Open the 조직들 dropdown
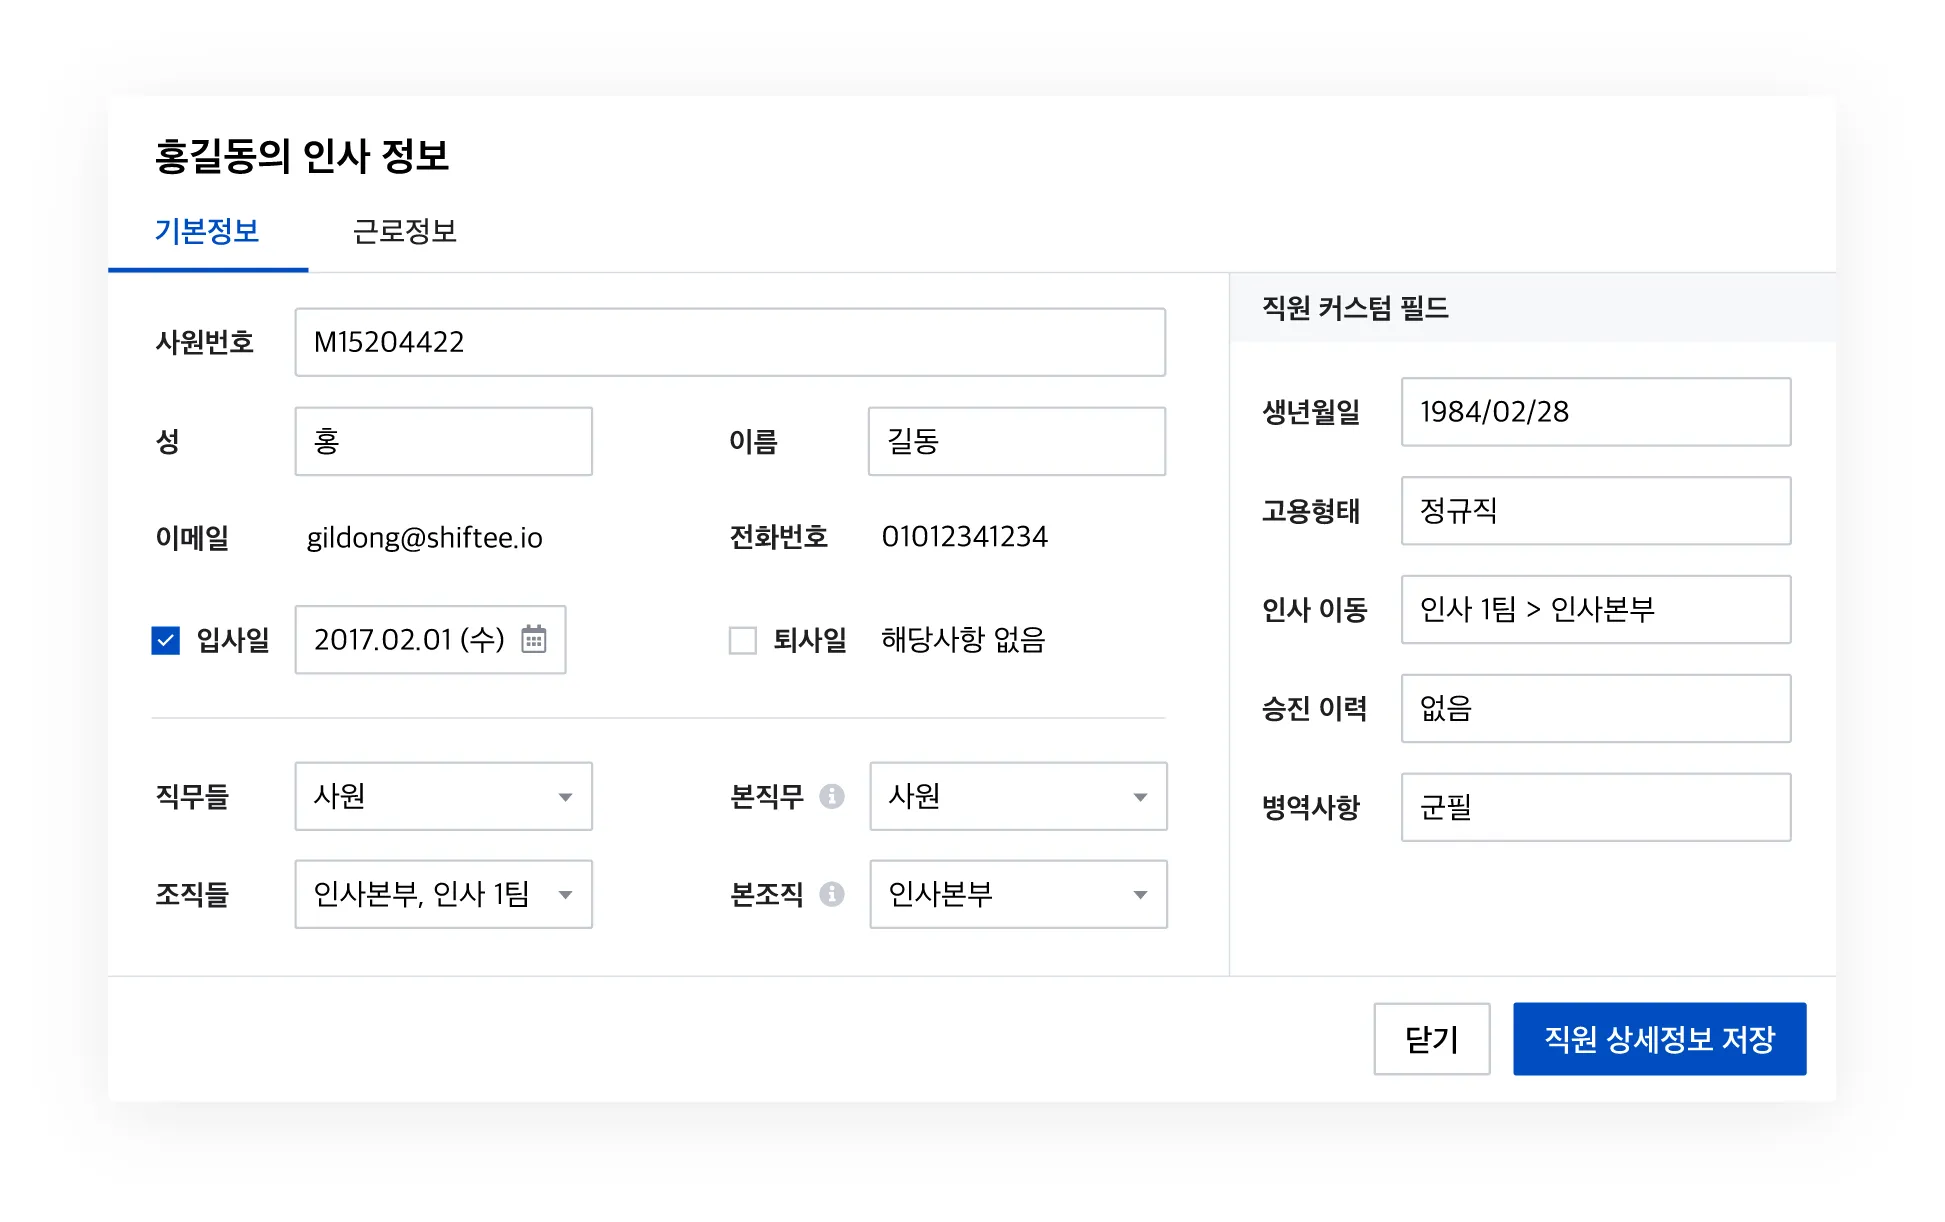Image resolution: width=1945 pixels, height=1222 pixels. point(565,895)
